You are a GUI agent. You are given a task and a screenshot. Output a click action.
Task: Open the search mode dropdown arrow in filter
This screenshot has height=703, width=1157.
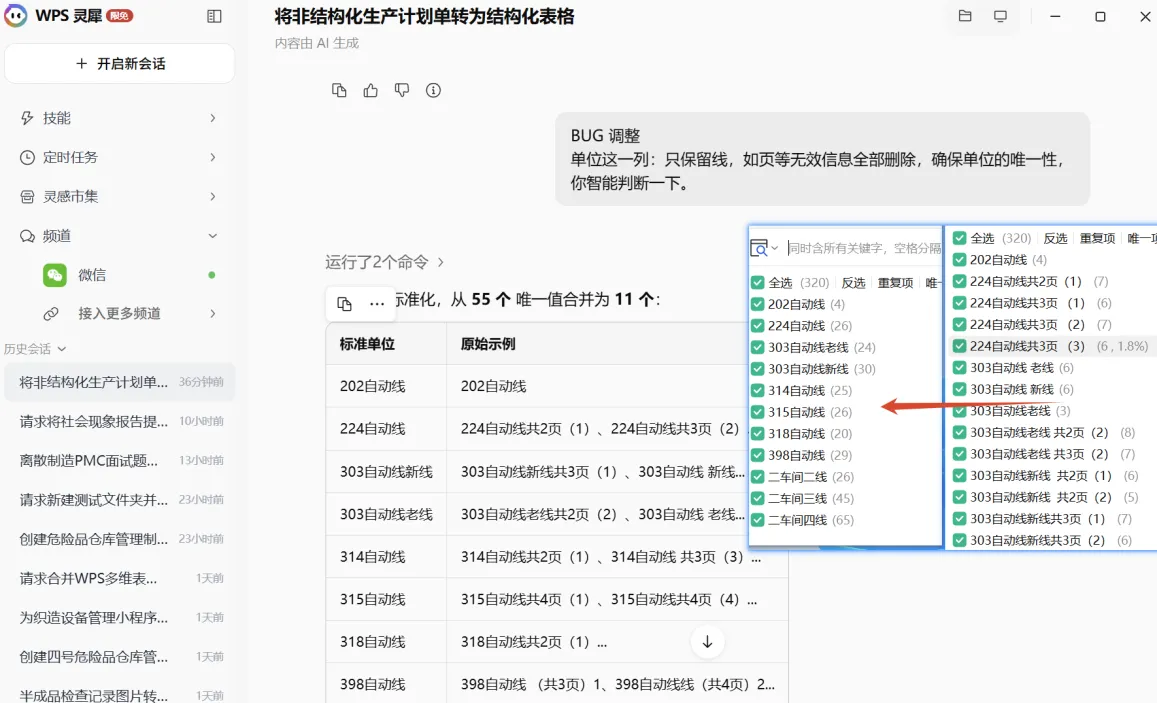coord(775,249)
